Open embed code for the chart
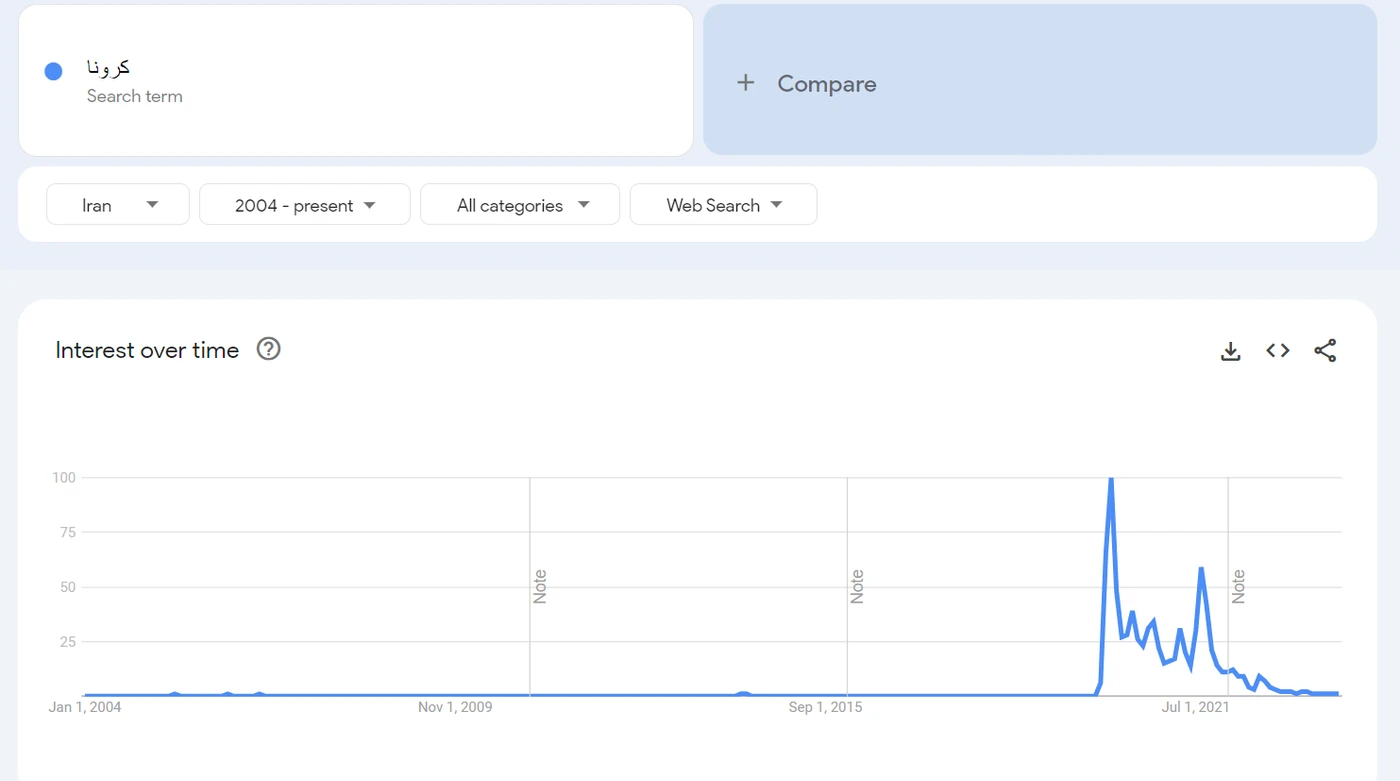This screenshot has width=1400, height=781. click(x=1278, y=351)
